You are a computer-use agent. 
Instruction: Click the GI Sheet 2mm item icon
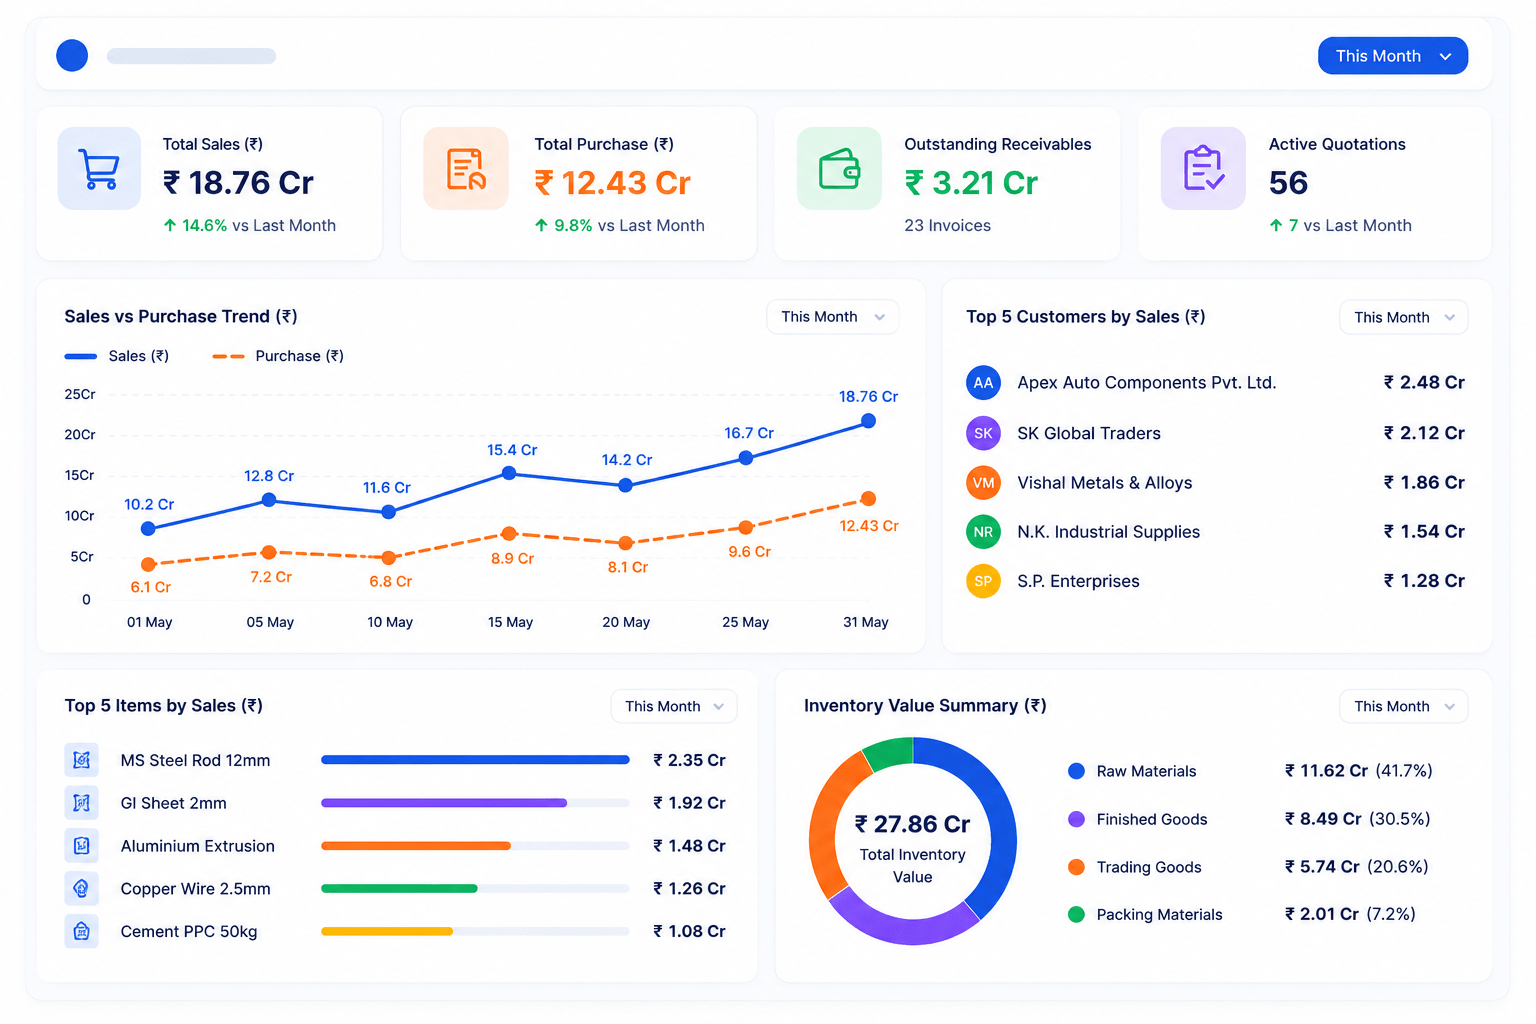tap(81, 803)
